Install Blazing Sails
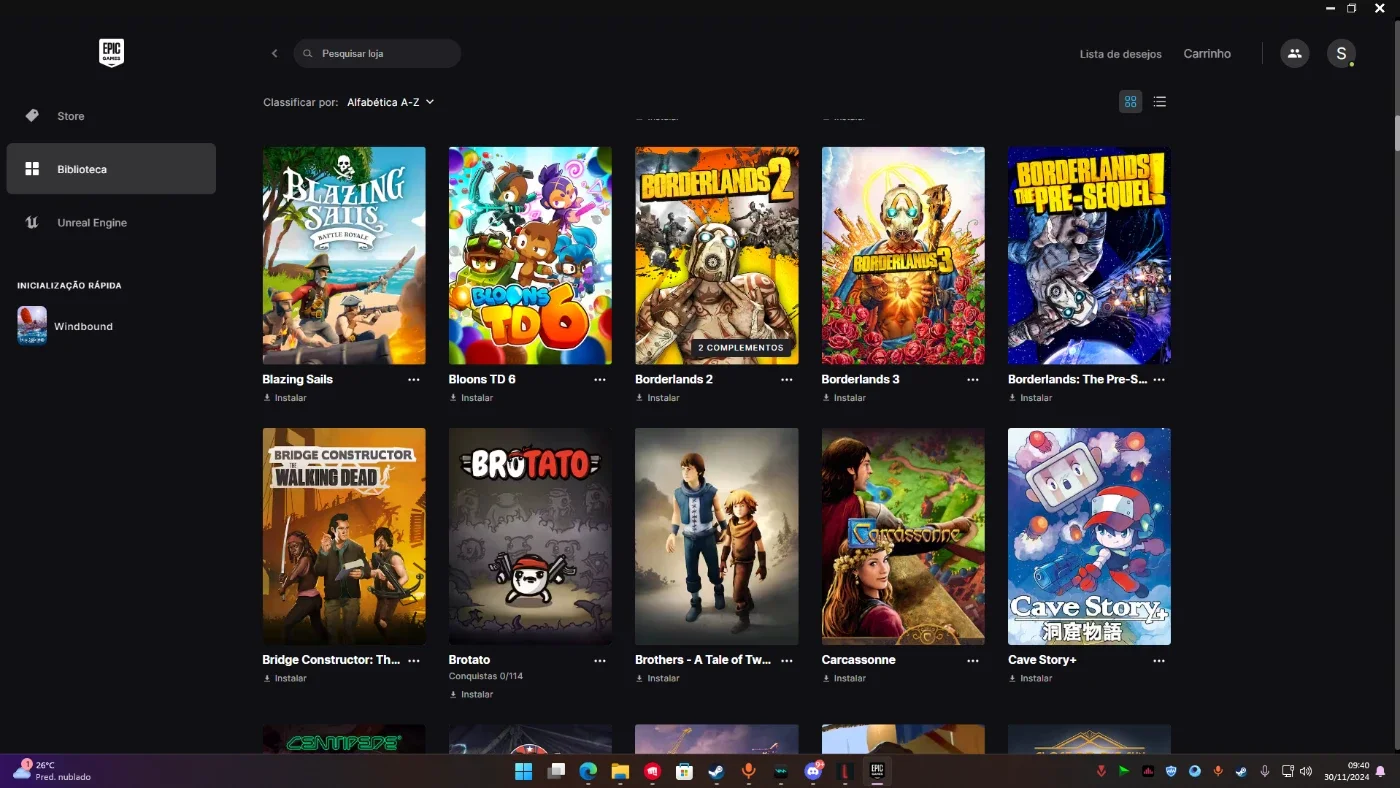 (285, 398)
